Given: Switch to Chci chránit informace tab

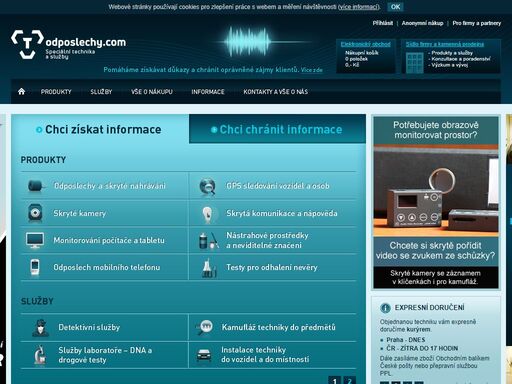Looking at the screenshot, I should 277,129.
